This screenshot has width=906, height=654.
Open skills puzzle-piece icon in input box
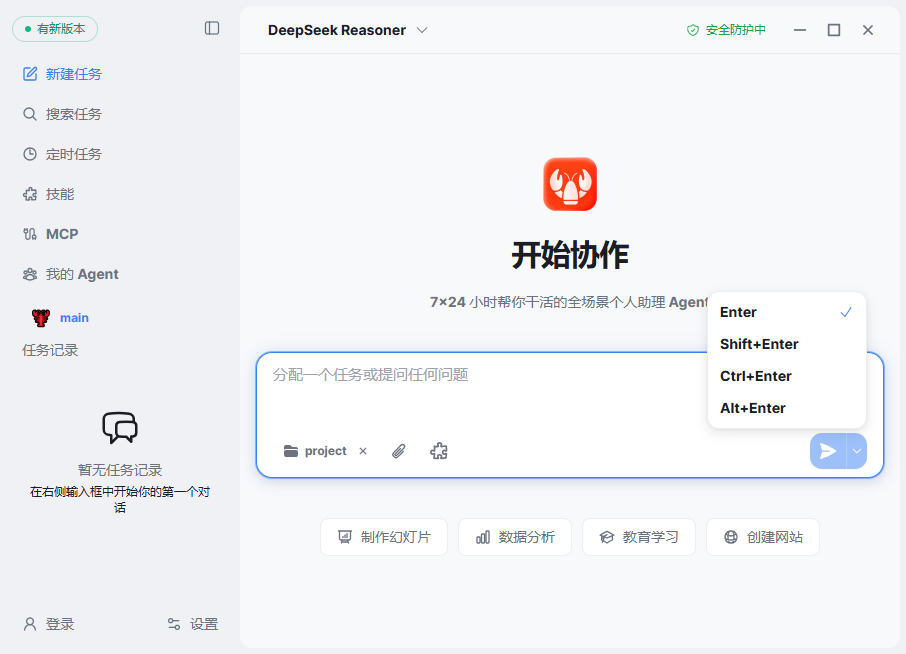coord(439,451)
